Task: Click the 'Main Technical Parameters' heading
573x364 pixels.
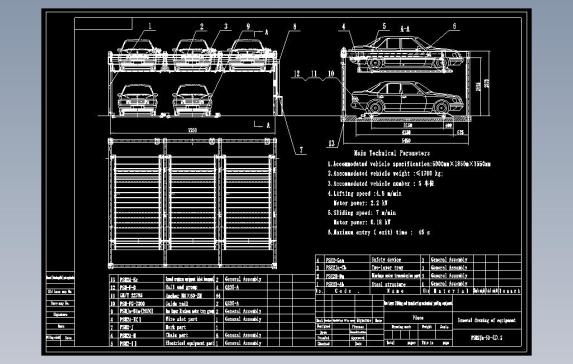Action: (x=392, y=153)
